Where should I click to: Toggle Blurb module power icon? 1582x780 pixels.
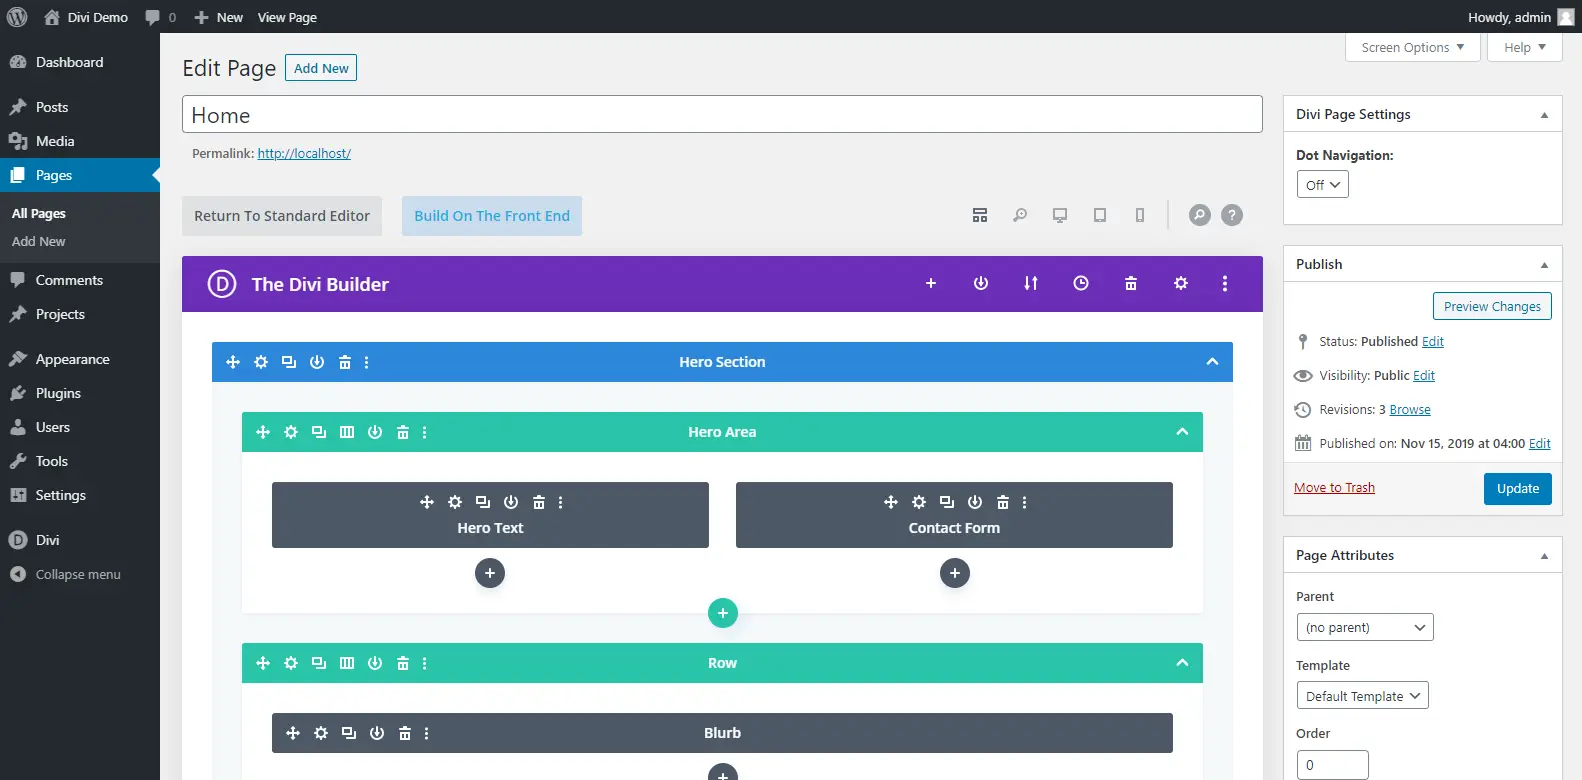(377, 733)
